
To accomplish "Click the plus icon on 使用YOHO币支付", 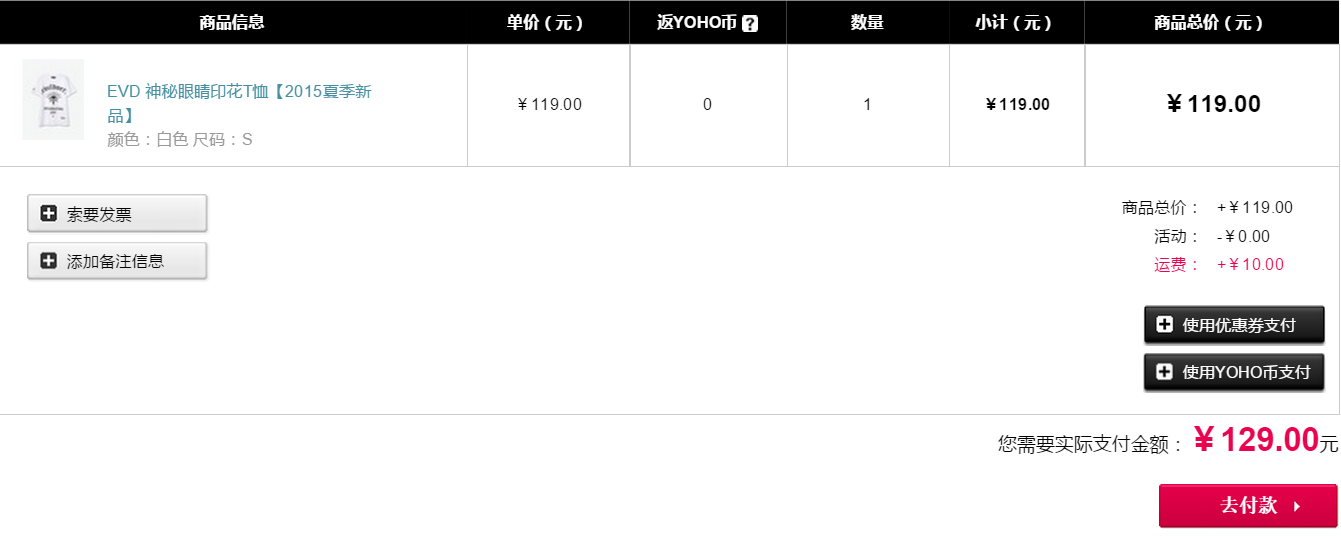I will pyautogui.click(x=1164, y=371).
